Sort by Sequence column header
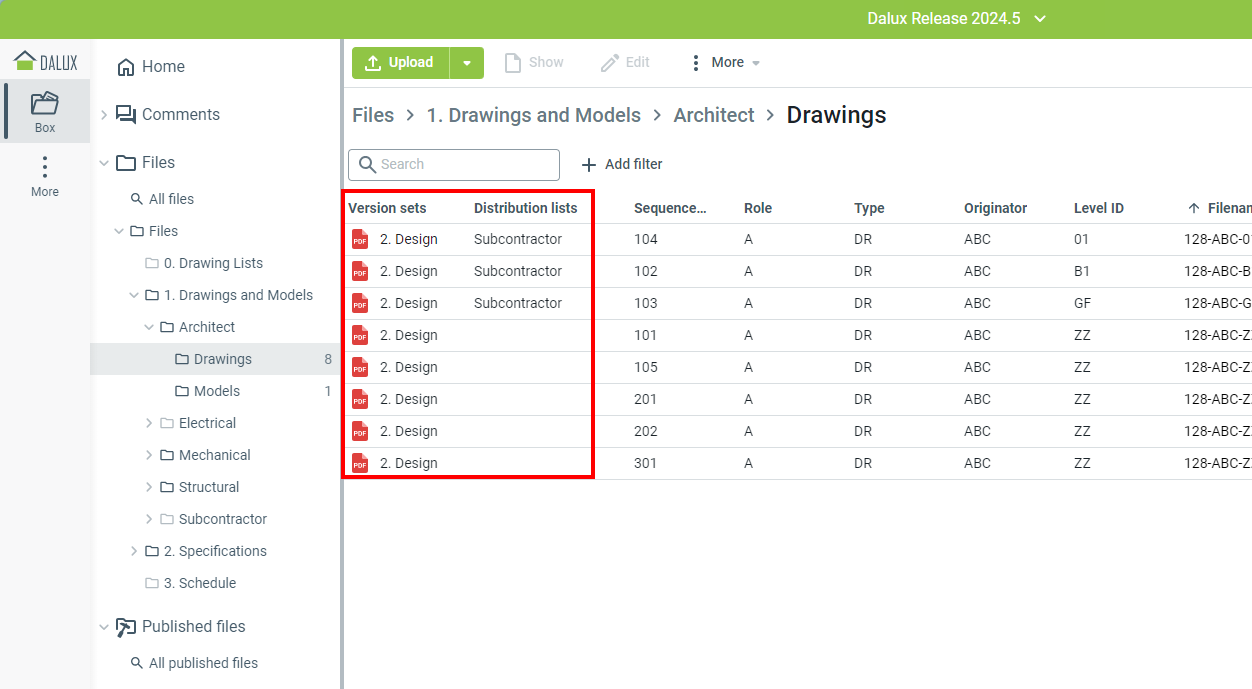This screenshot has width=1252, height=689. click(670, 209)
